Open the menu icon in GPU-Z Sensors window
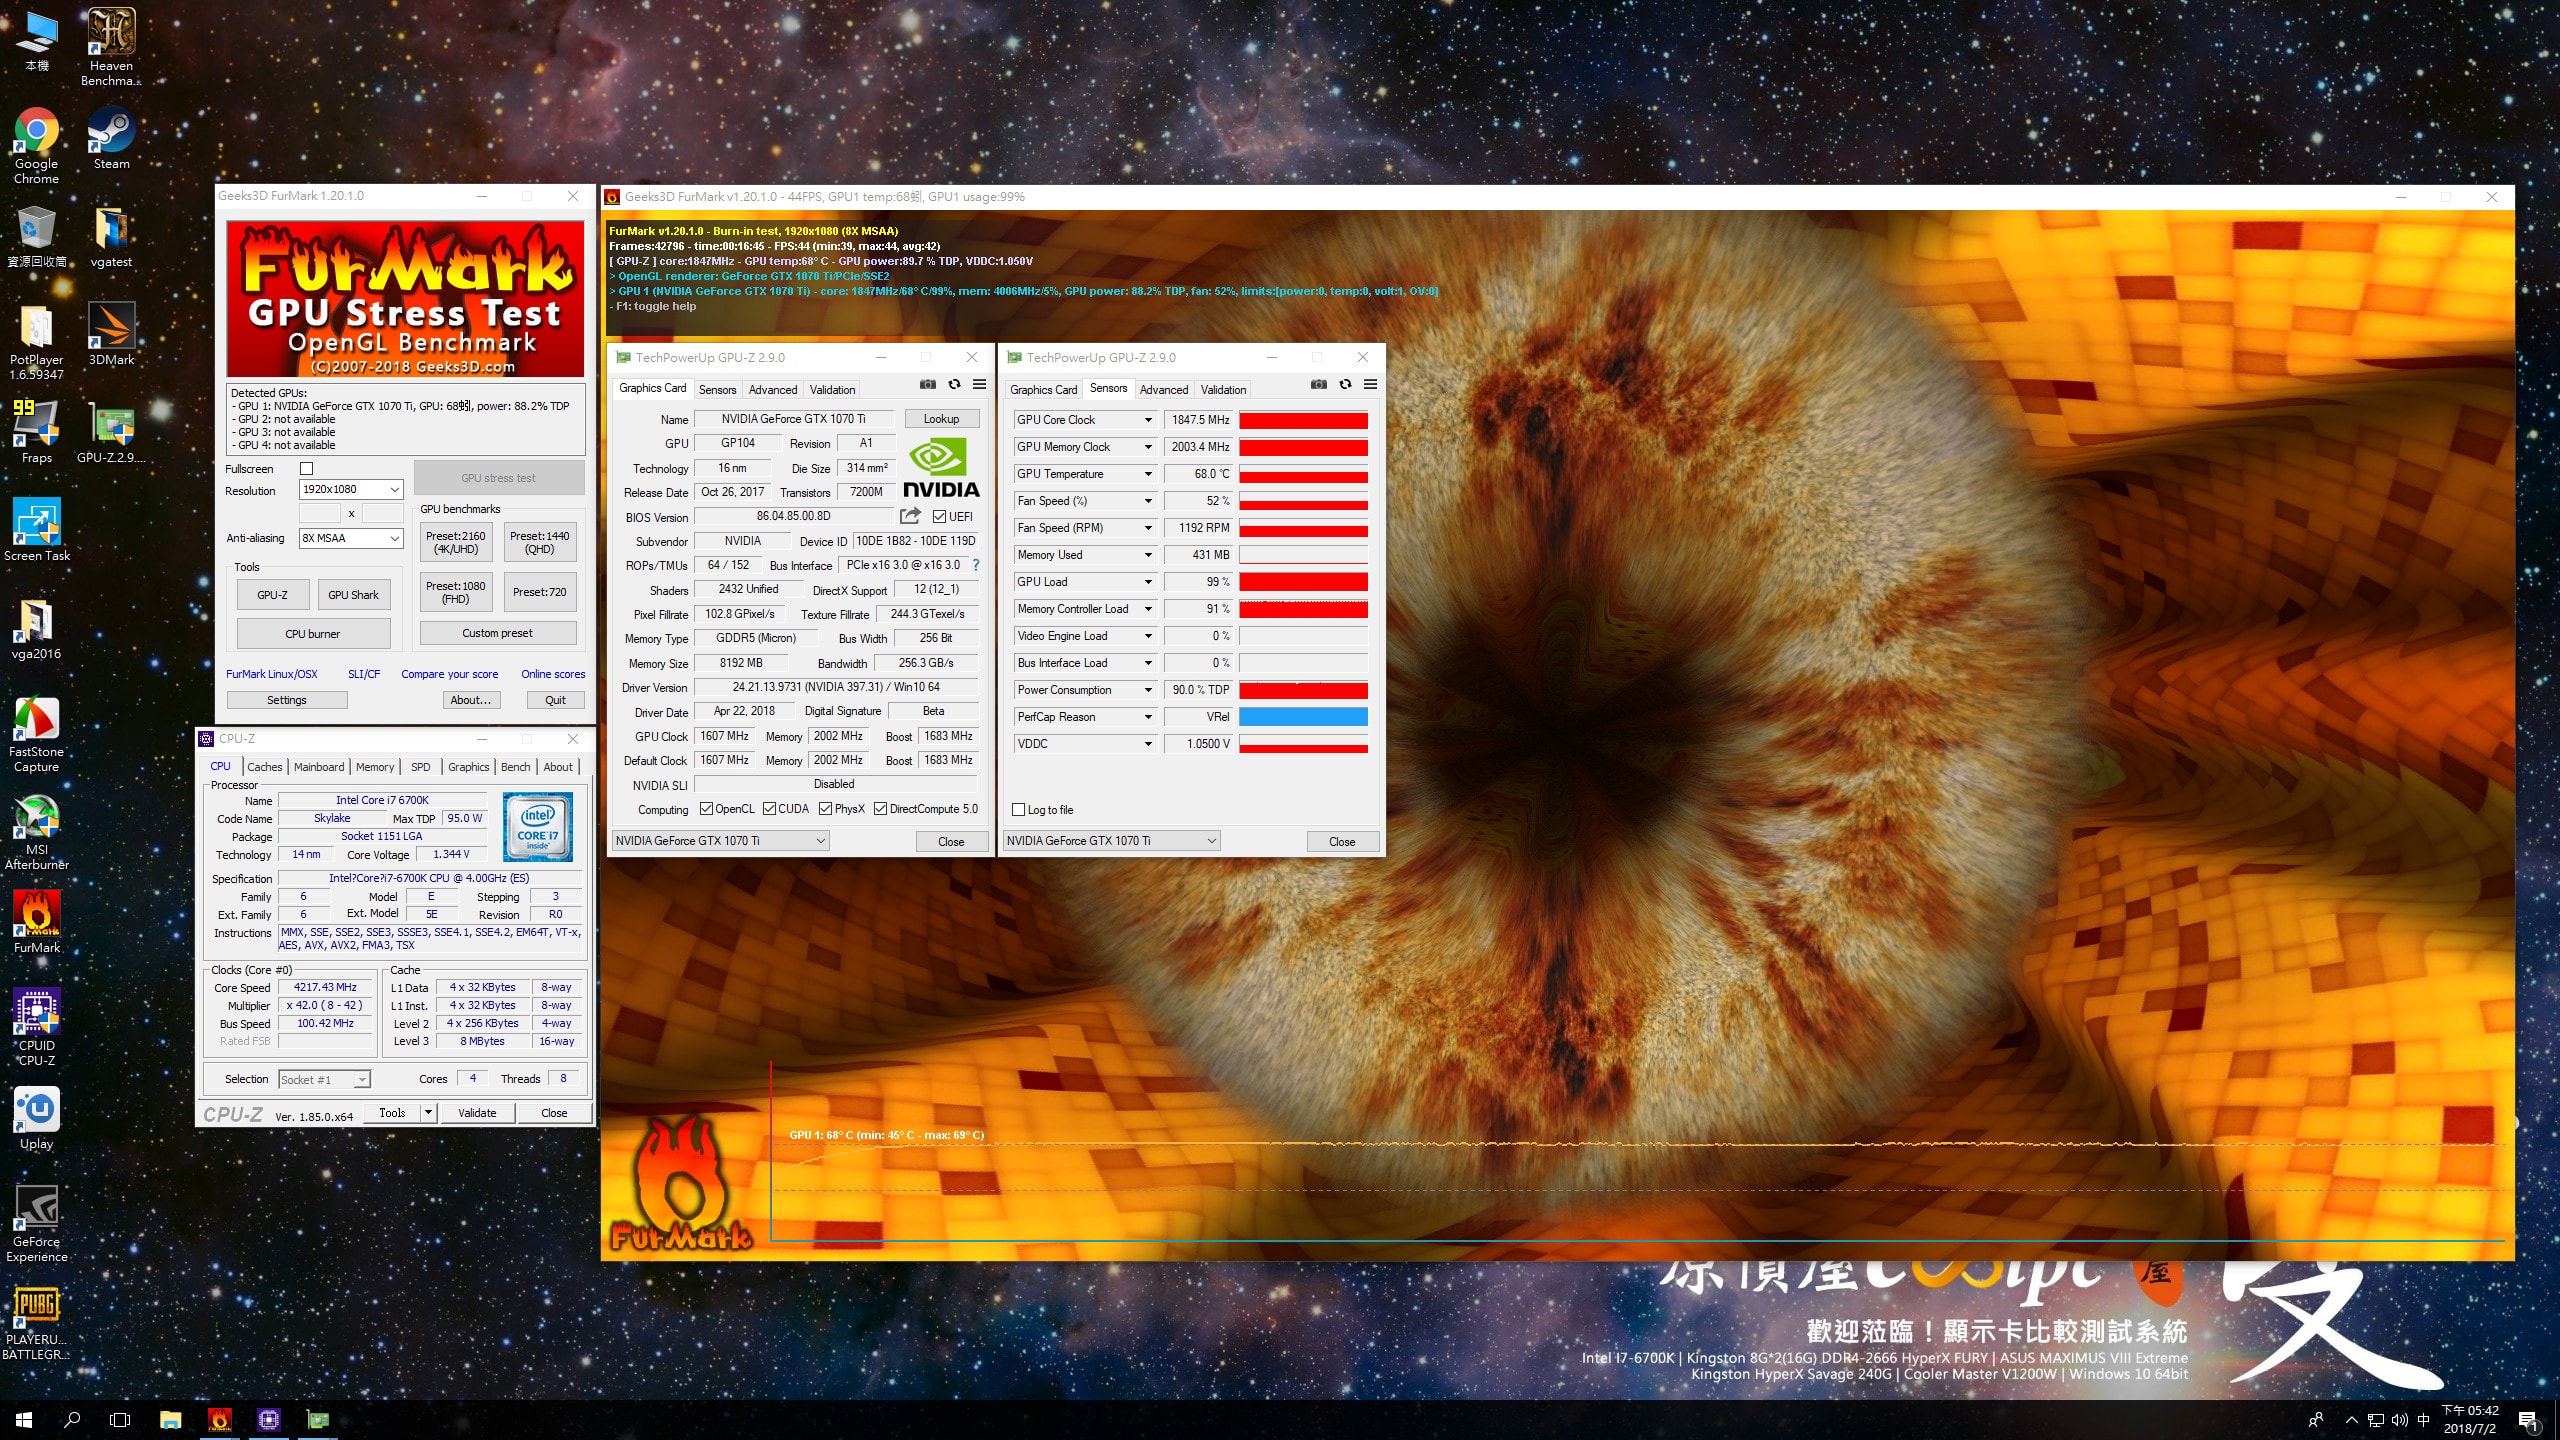Image resolution: width=2560 pixels, height=1440 pixels. 1371,385
